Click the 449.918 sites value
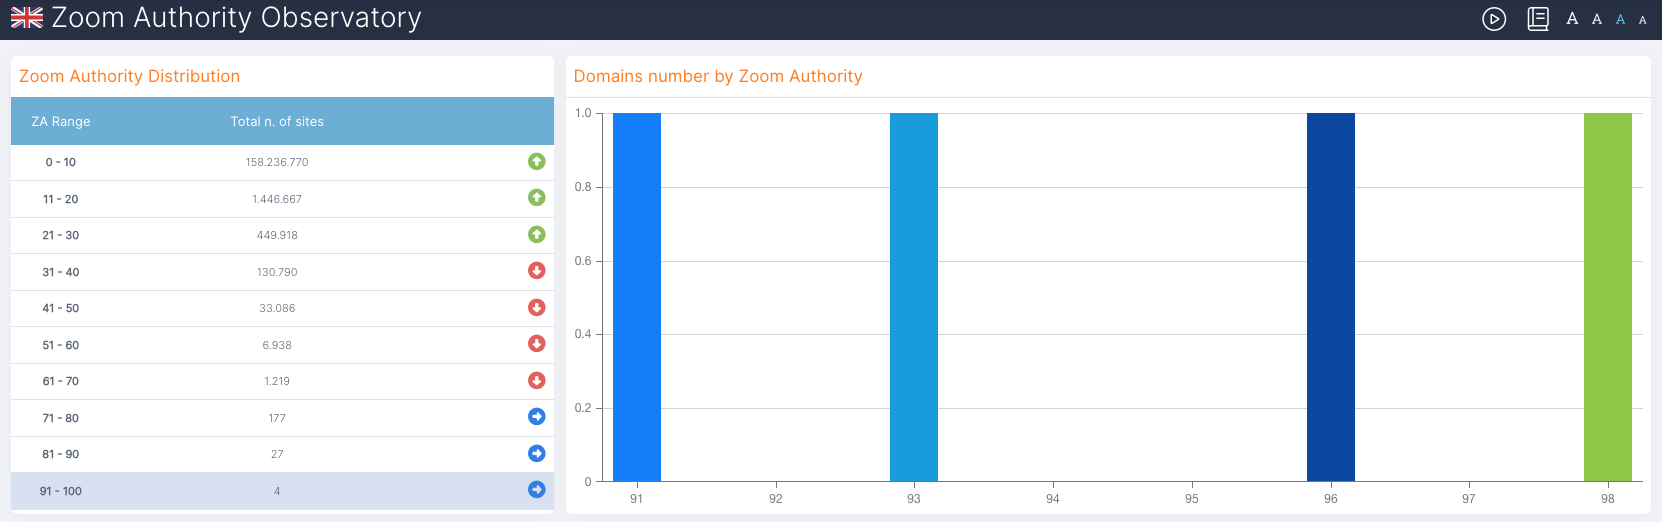Screen dimensions: 1662x522 (277, 235)
